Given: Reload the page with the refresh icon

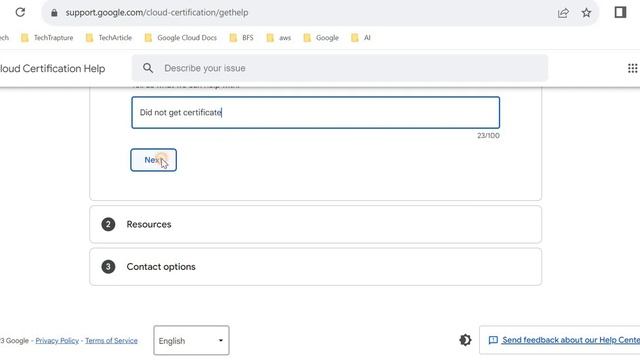Looking at the screenshot, I should [x=20, y=12].
